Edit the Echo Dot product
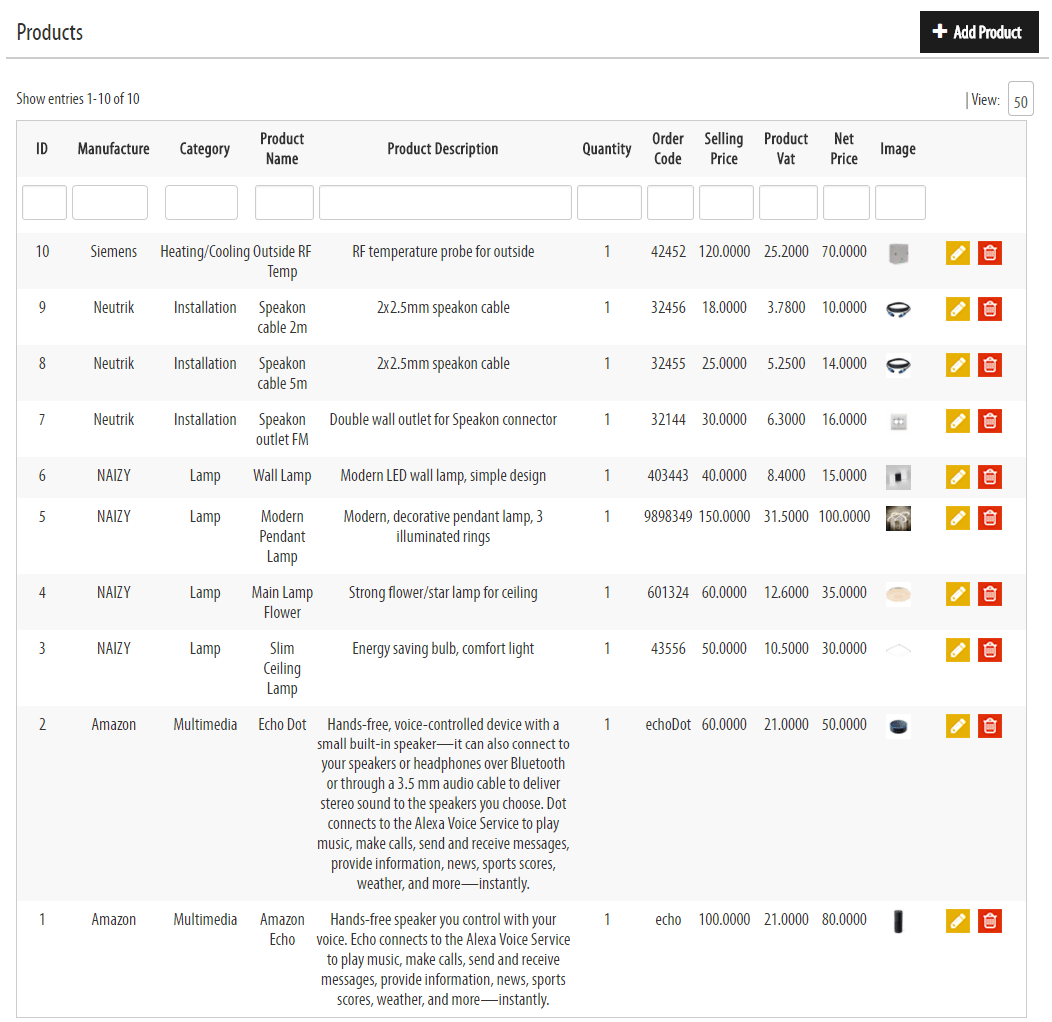The width and height of the screenshot is (1052, 1022). (x=958, y=726)
